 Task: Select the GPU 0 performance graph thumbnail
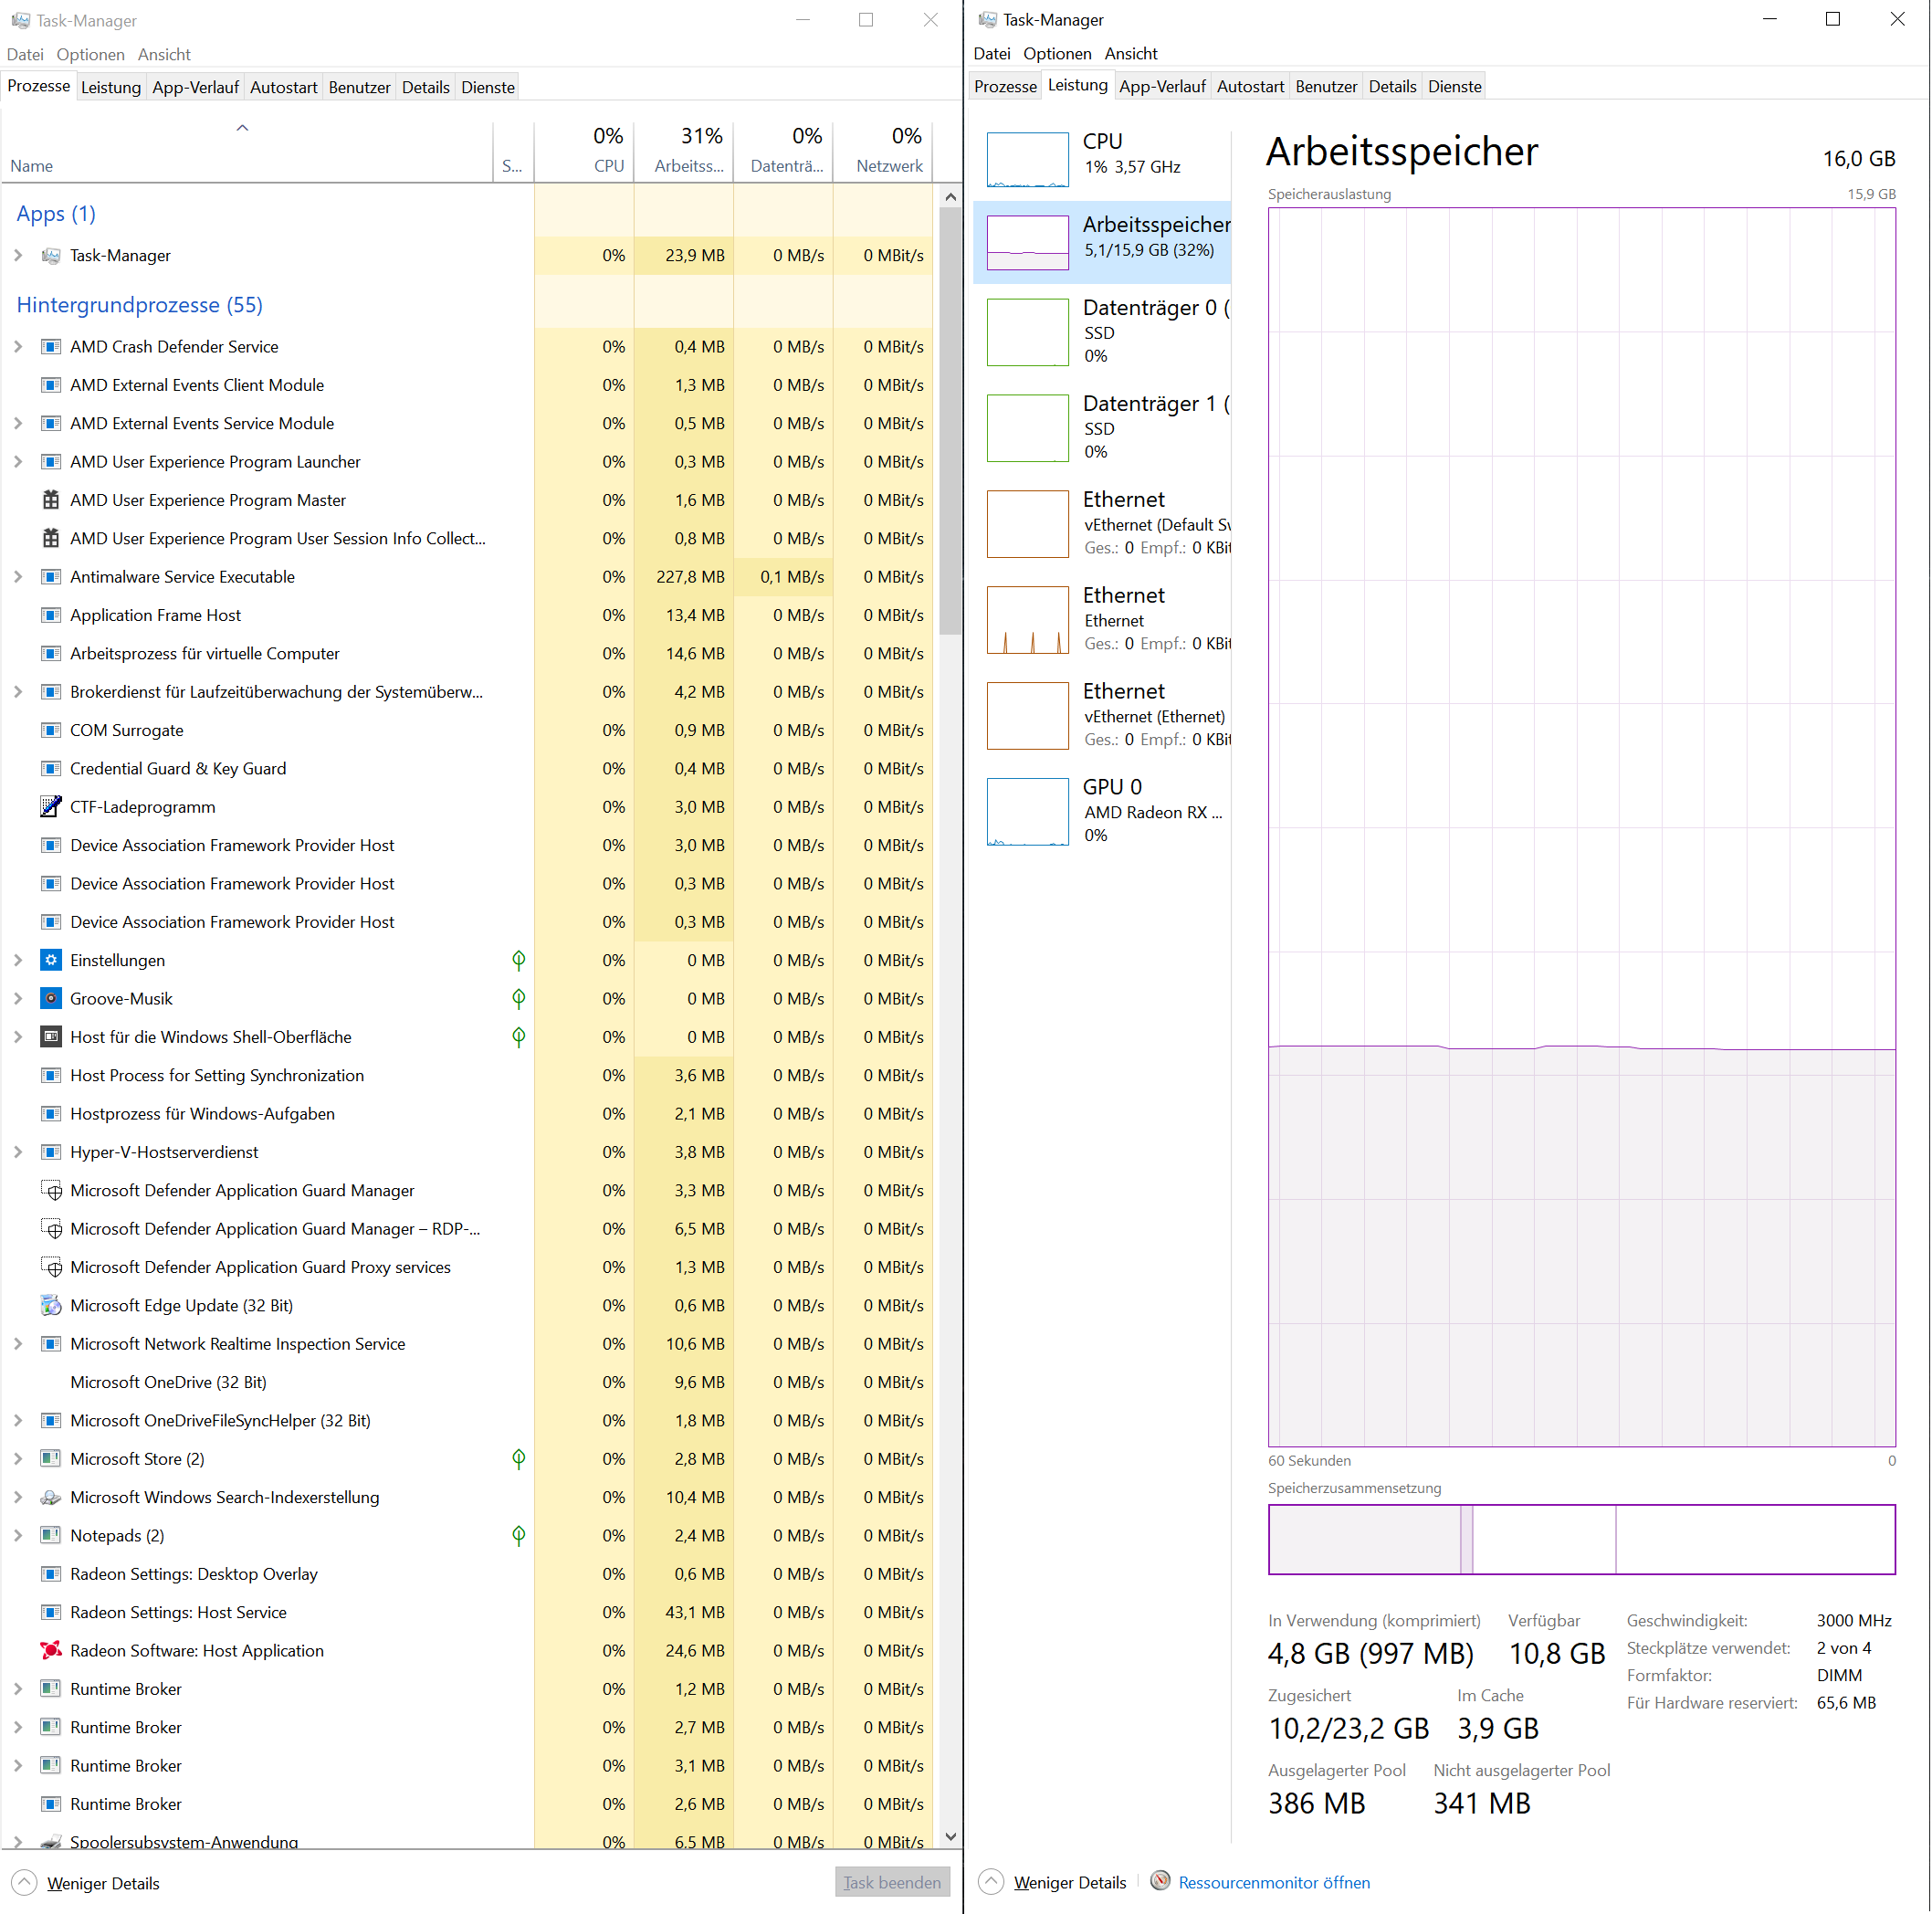[1027, 811]
